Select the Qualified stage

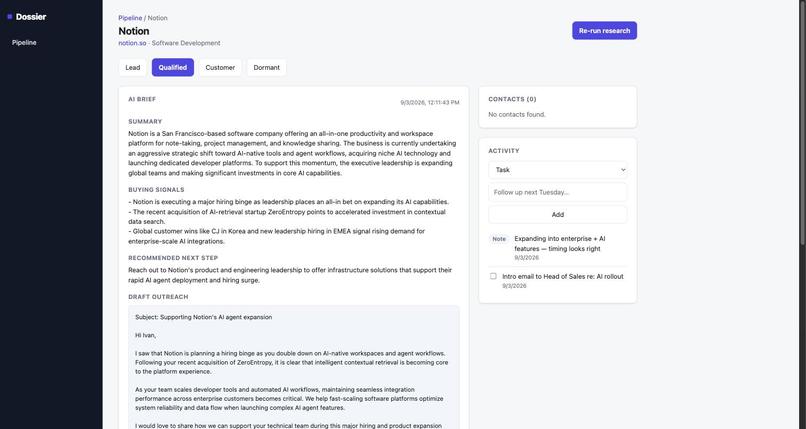pos(173,67)
